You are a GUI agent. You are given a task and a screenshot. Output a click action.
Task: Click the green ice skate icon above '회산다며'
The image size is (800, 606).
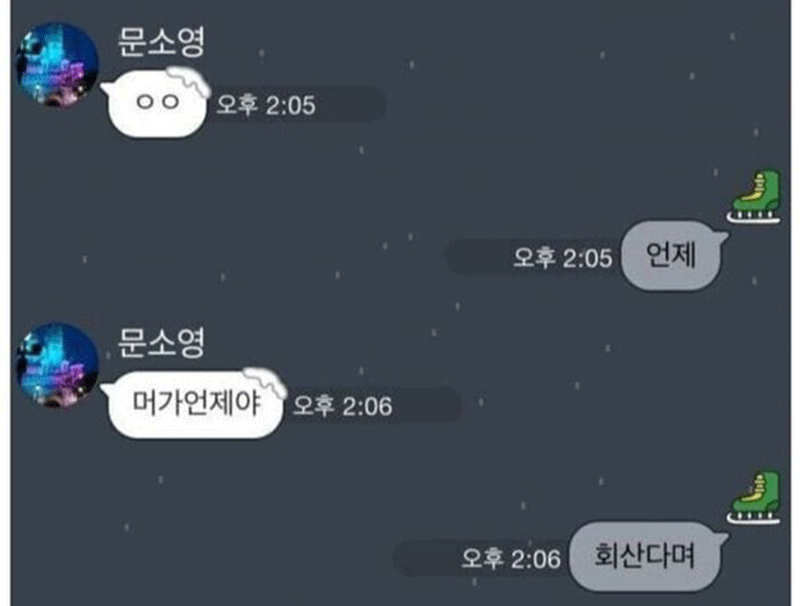click(754, 497)
